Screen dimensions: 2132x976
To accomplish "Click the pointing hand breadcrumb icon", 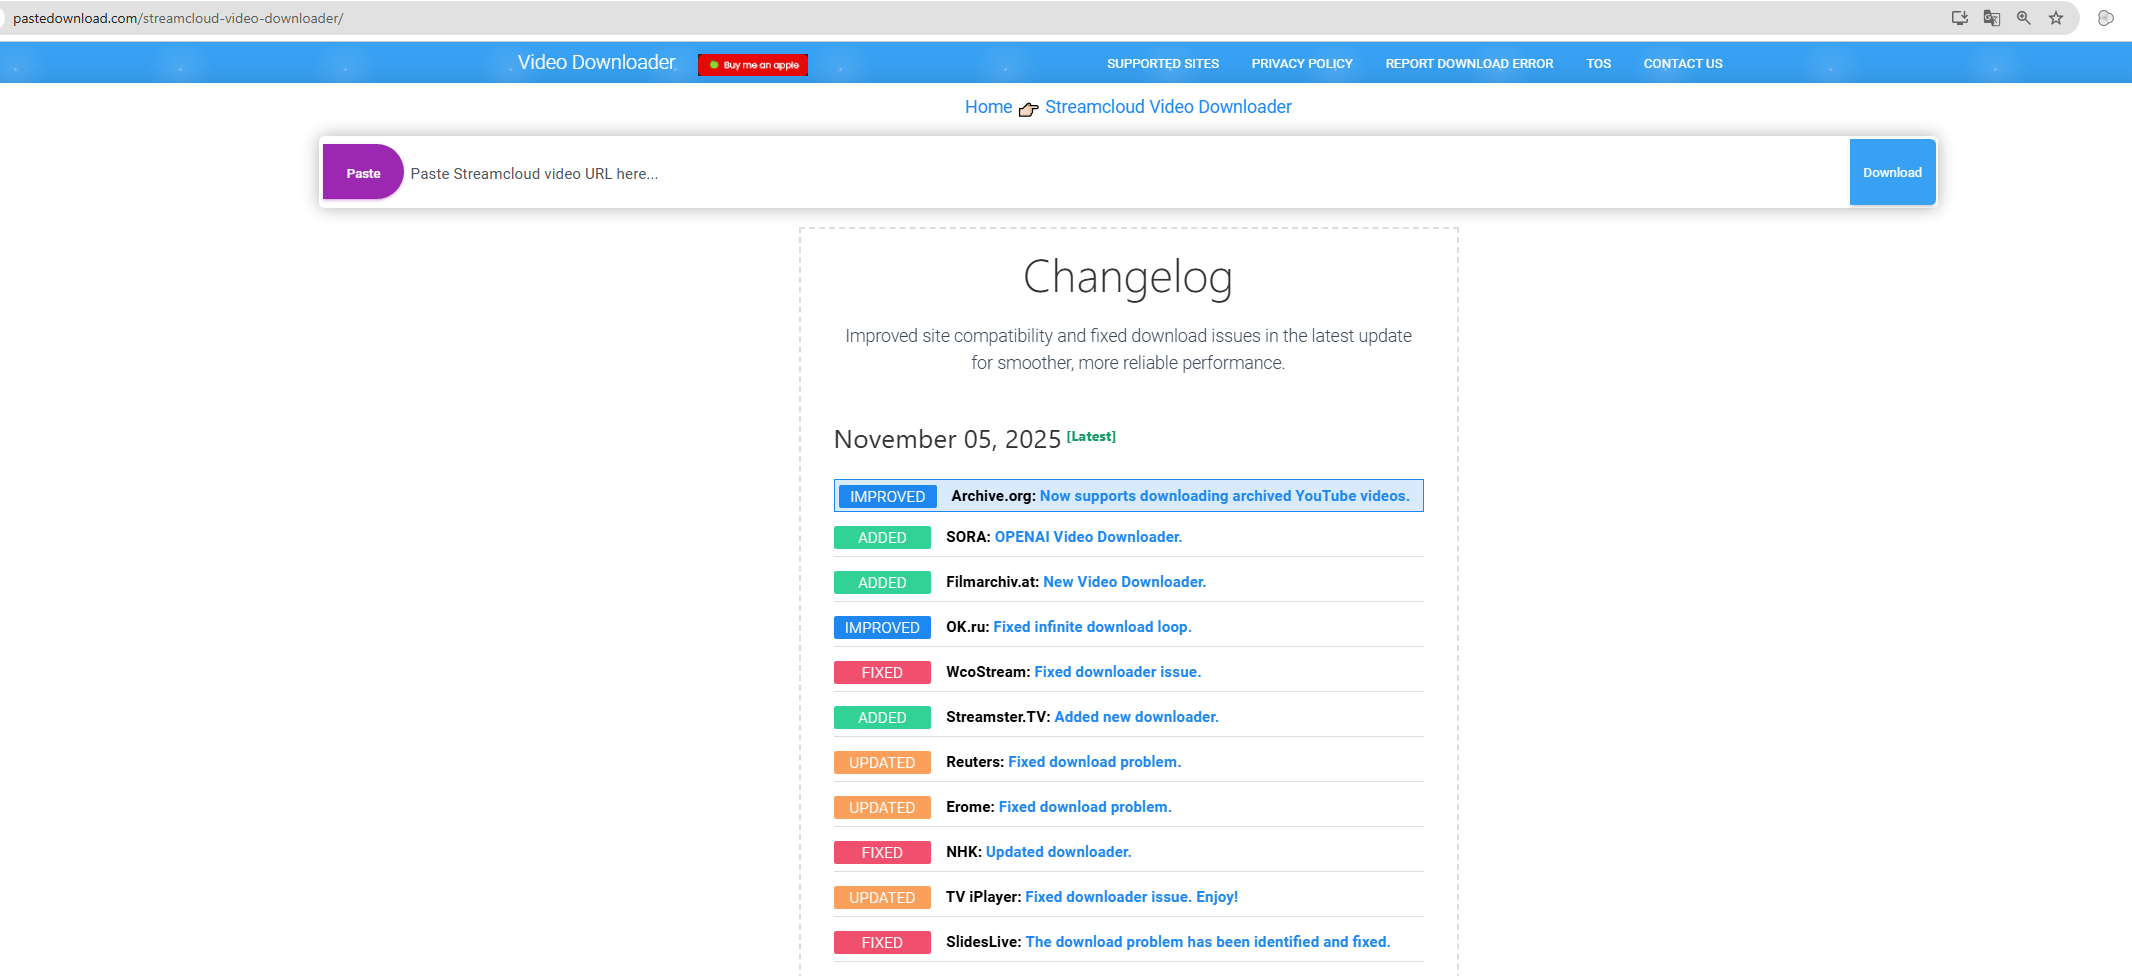I will [x=1028, y=109].
